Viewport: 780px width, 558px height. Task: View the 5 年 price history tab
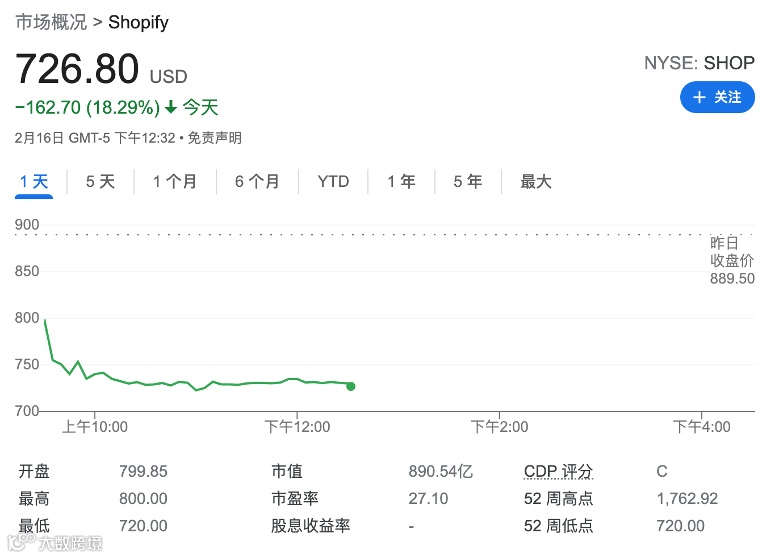tap(467, 182)
